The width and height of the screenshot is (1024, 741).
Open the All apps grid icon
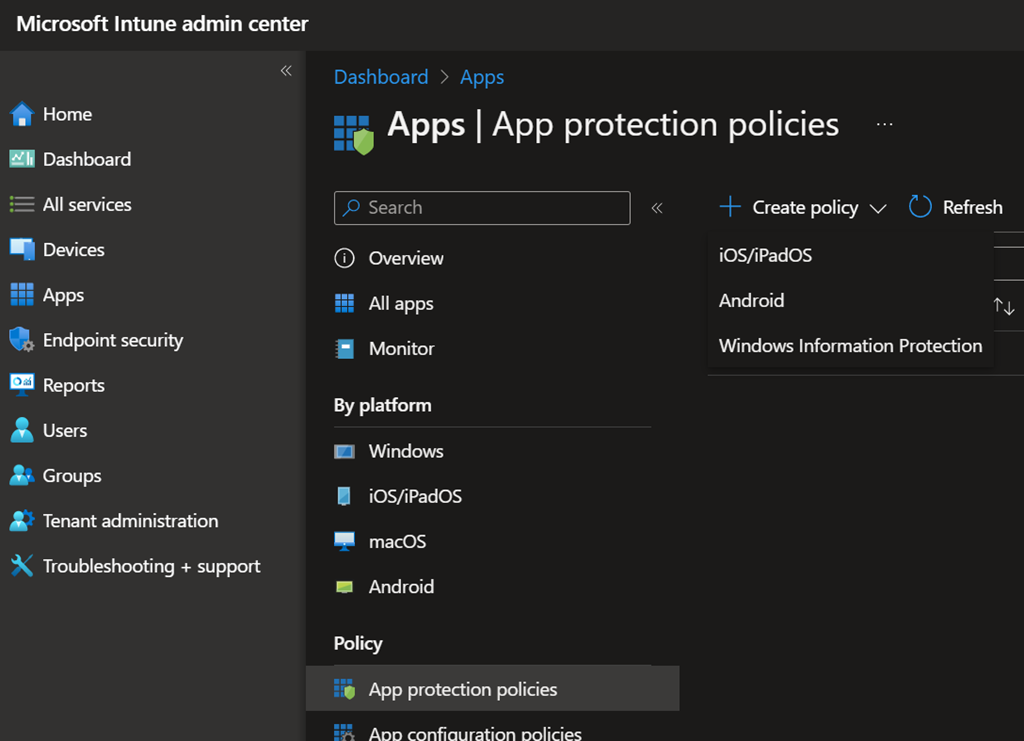coord(344,303)
